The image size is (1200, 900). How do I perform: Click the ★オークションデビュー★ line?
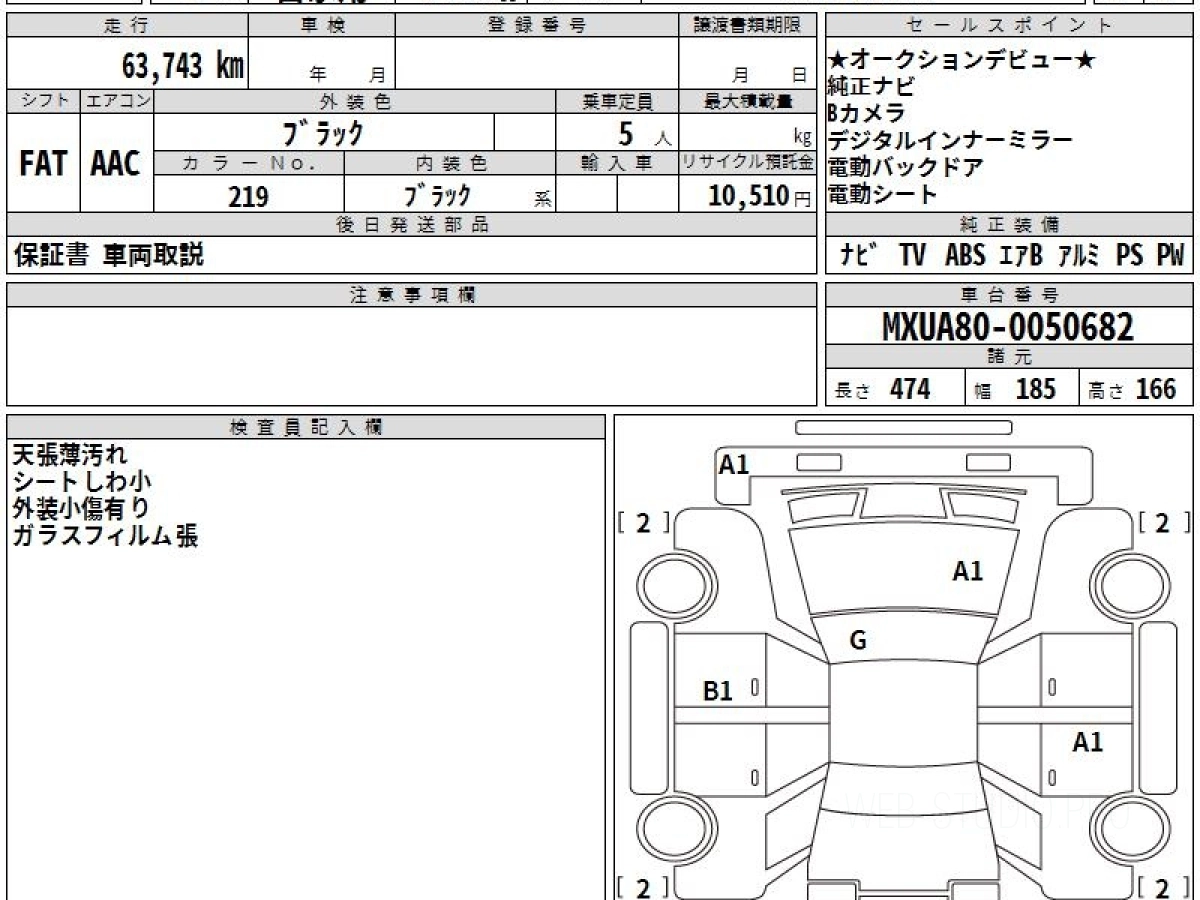[x=962, y=61]
